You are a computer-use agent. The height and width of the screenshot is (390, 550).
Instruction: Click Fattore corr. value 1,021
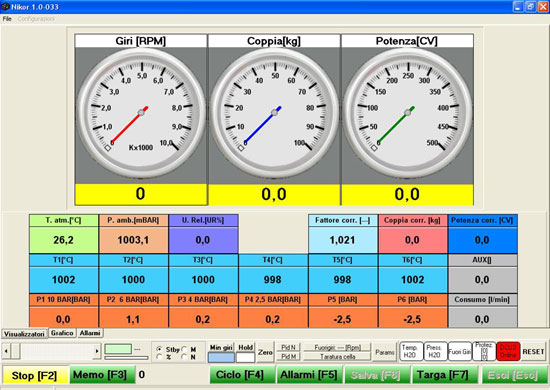(343, 240)
